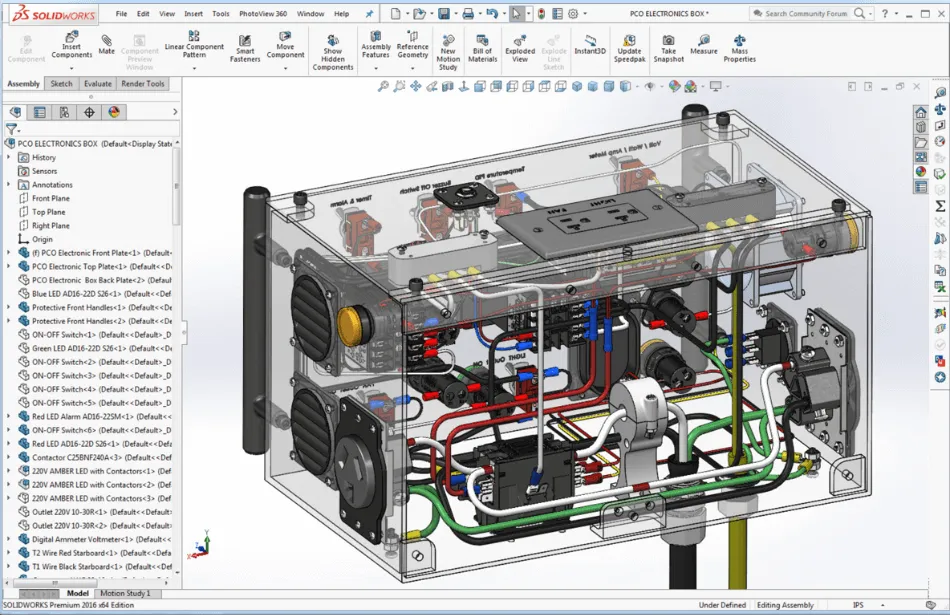Open the Measure tool
This screenshot has height=615, width=950.
coord(703,44)
